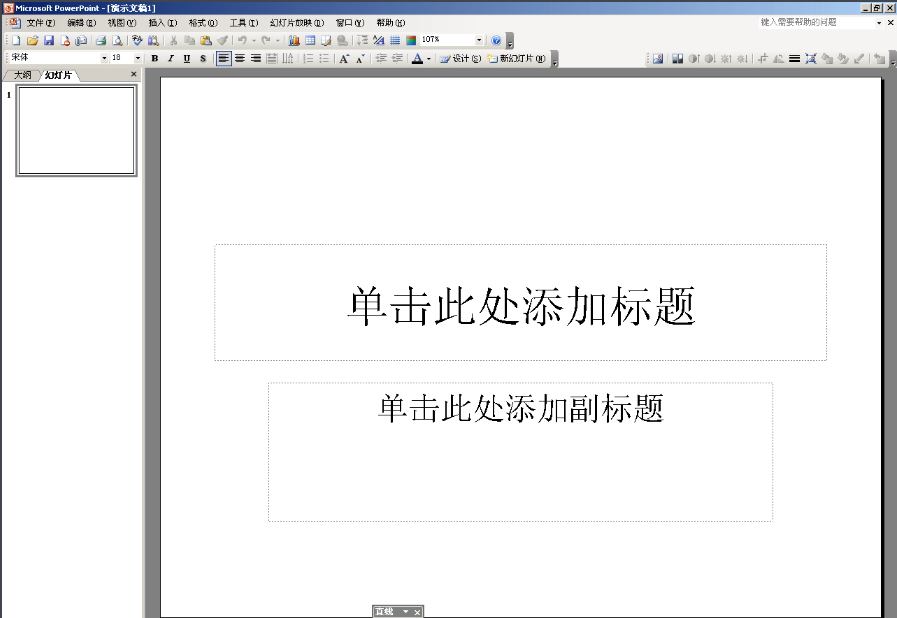
Task: Align text left
Action: click(x=224, y=58)
